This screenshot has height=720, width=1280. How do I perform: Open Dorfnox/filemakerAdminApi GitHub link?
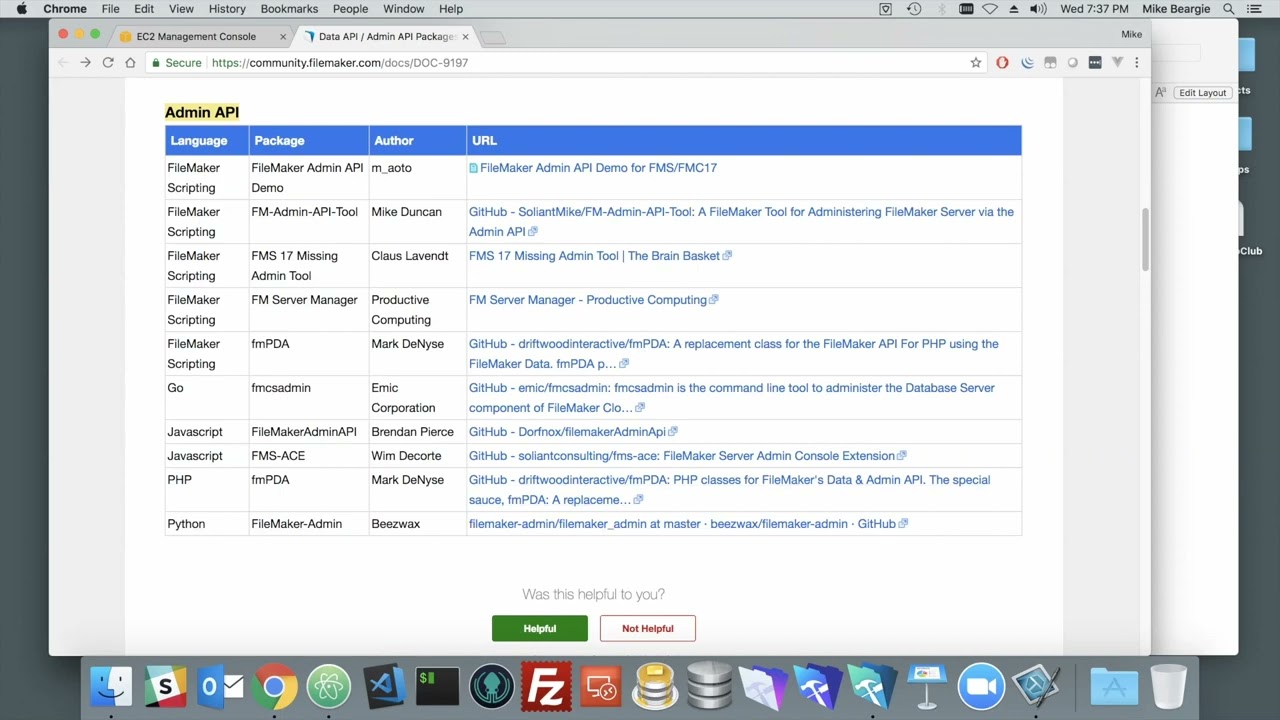point(567,432)
